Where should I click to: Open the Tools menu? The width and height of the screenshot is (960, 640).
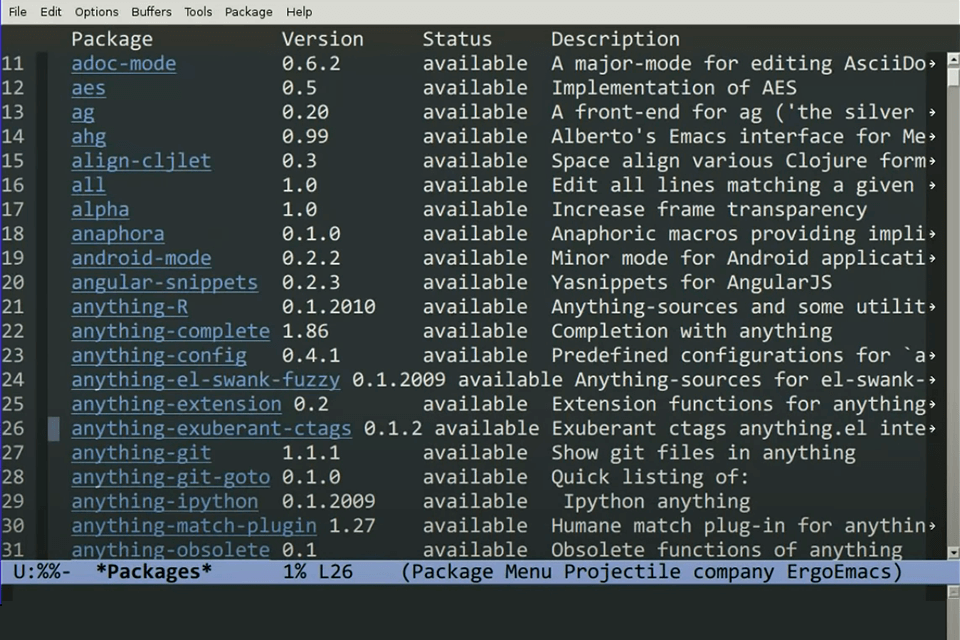click(198, 12)
